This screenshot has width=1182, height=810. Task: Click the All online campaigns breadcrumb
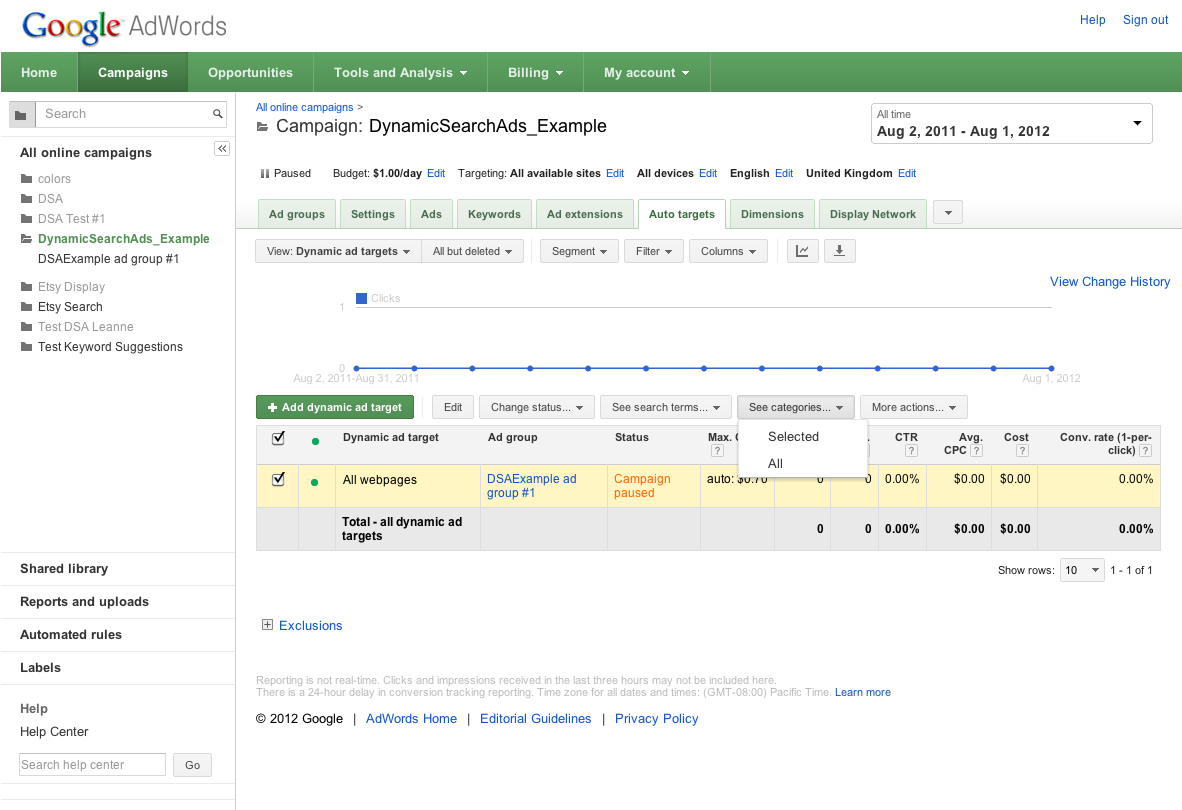[x=305, y=107]
